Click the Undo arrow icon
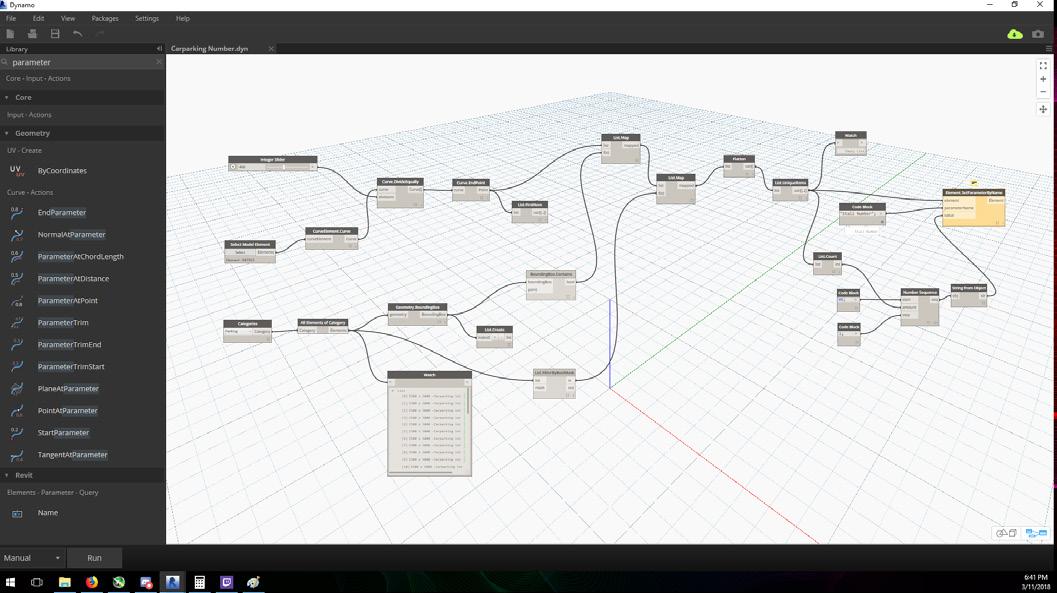This screenshot has width=1057, height=593. click(78, 34)
